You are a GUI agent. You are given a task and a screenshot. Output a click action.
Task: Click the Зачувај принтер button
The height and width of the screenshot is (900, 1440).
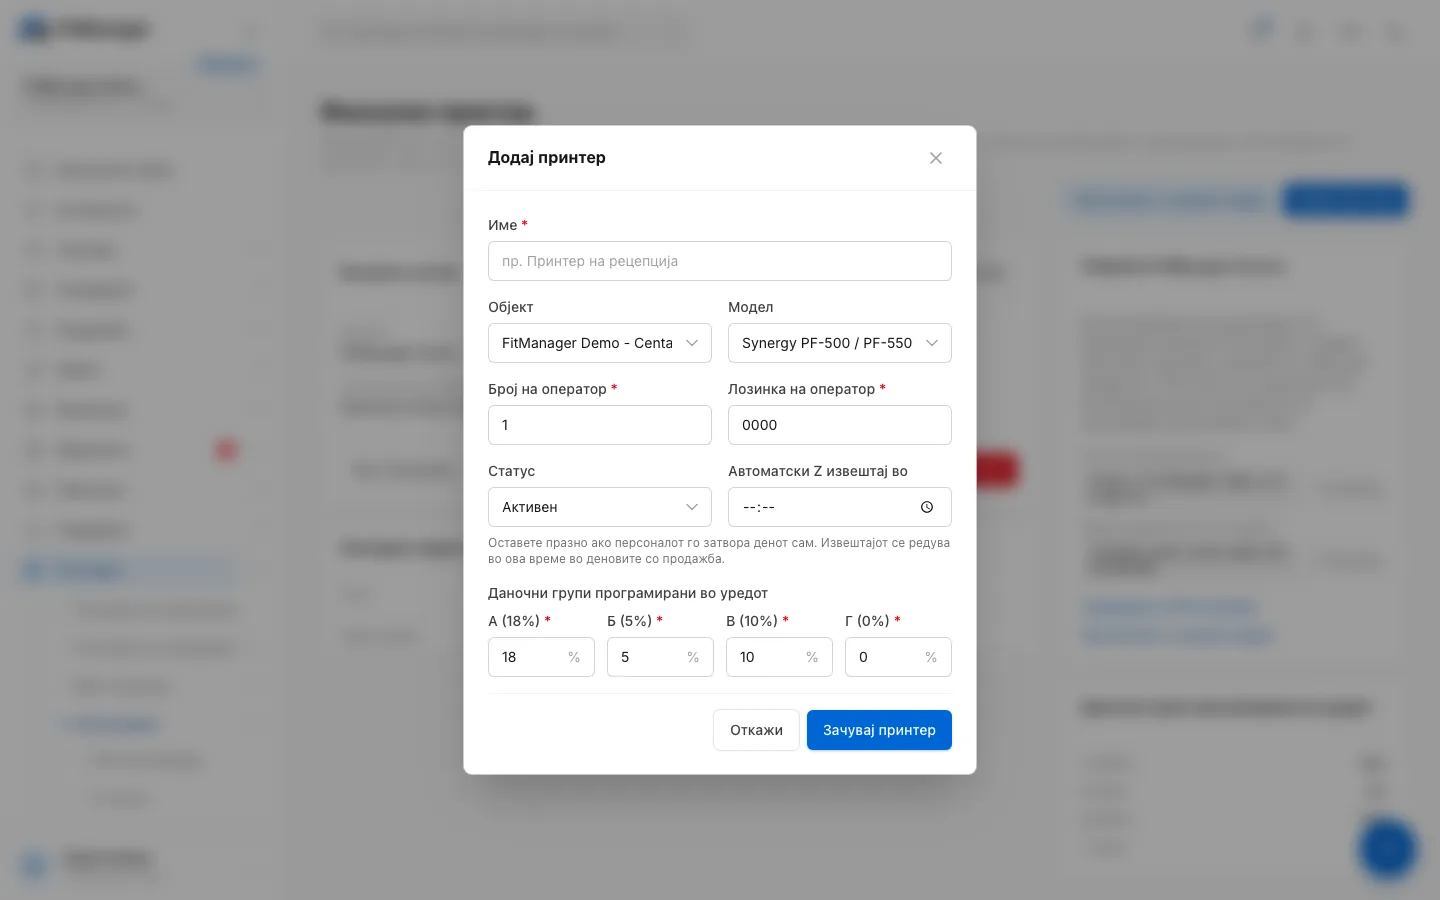point(879,730)
